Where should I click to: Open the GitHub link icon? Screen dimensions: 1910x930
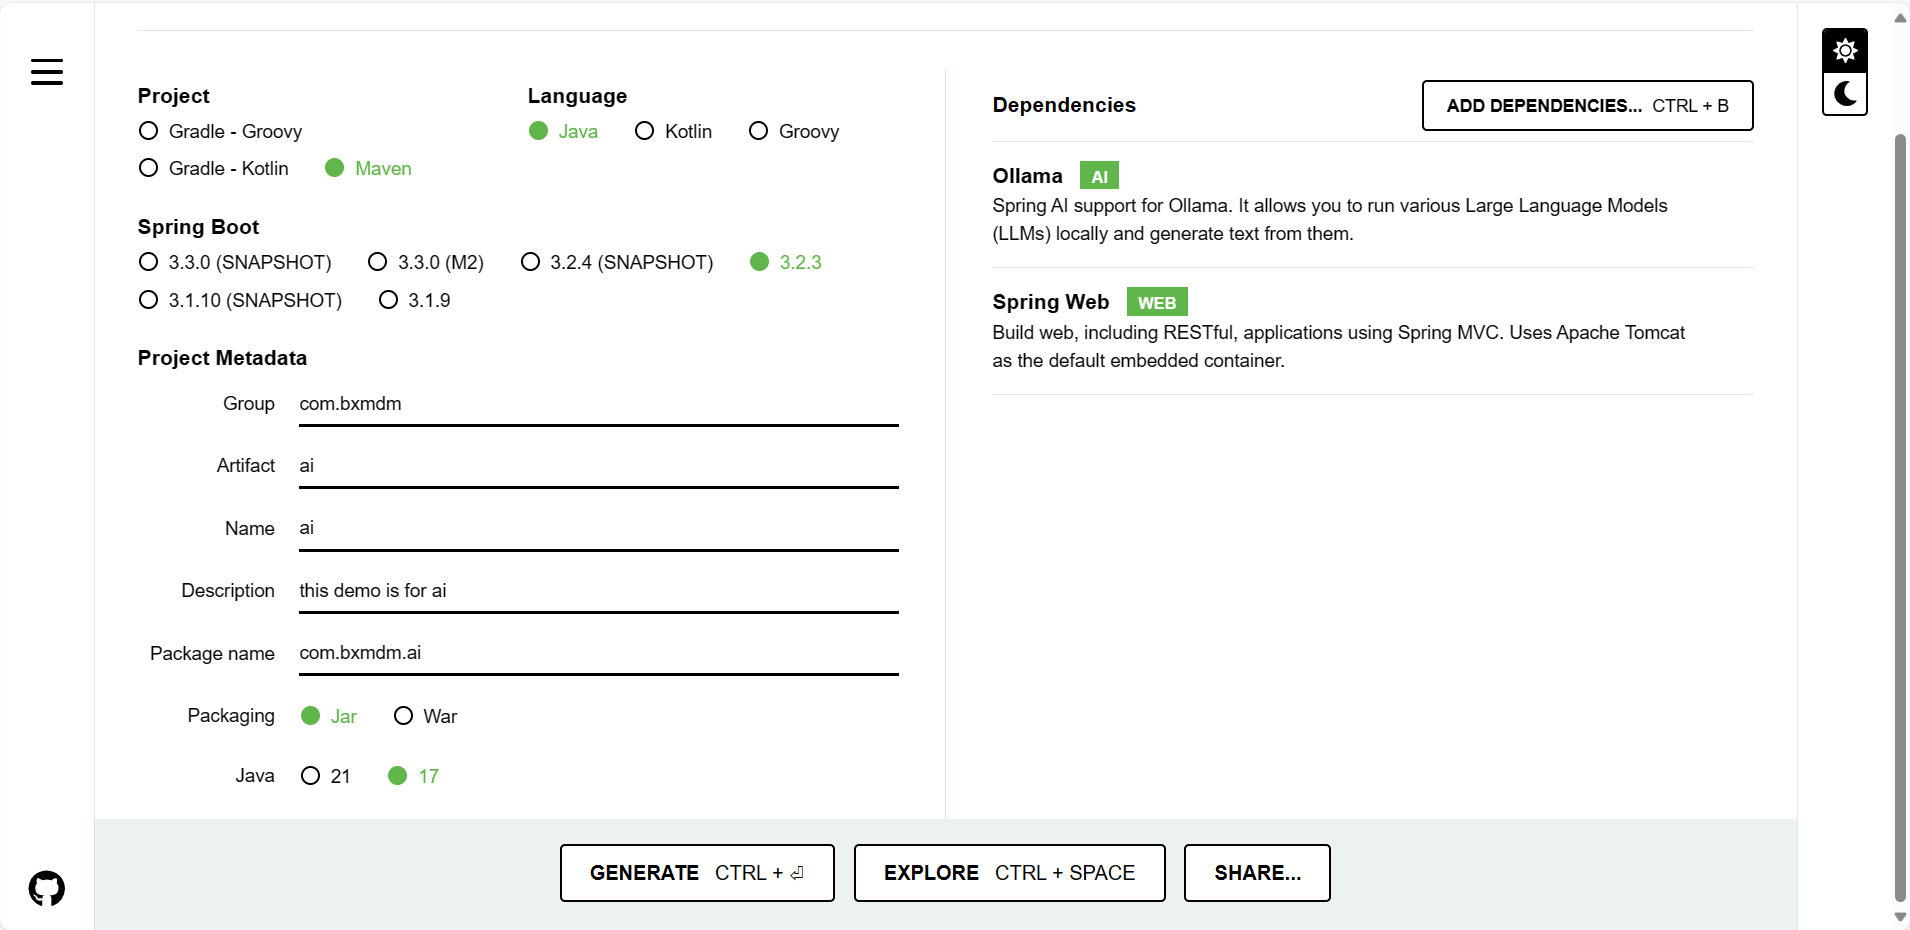(47, 888)
